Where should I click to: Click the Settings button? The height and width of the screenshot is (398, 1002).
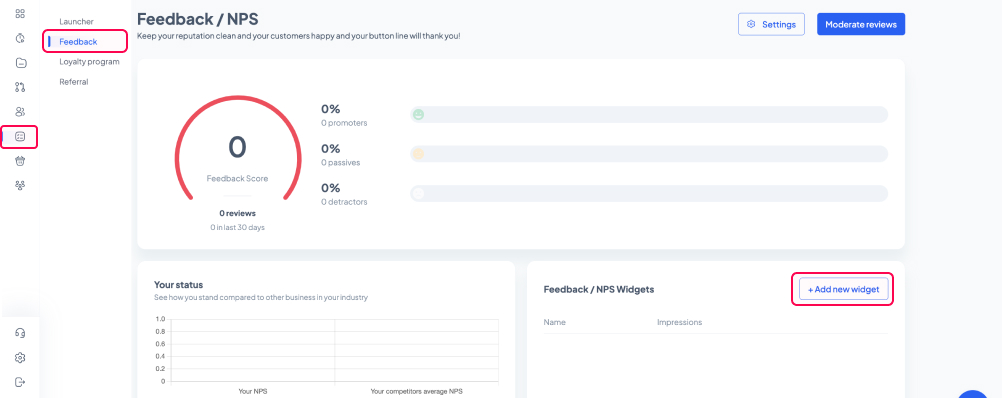point(771,24)
